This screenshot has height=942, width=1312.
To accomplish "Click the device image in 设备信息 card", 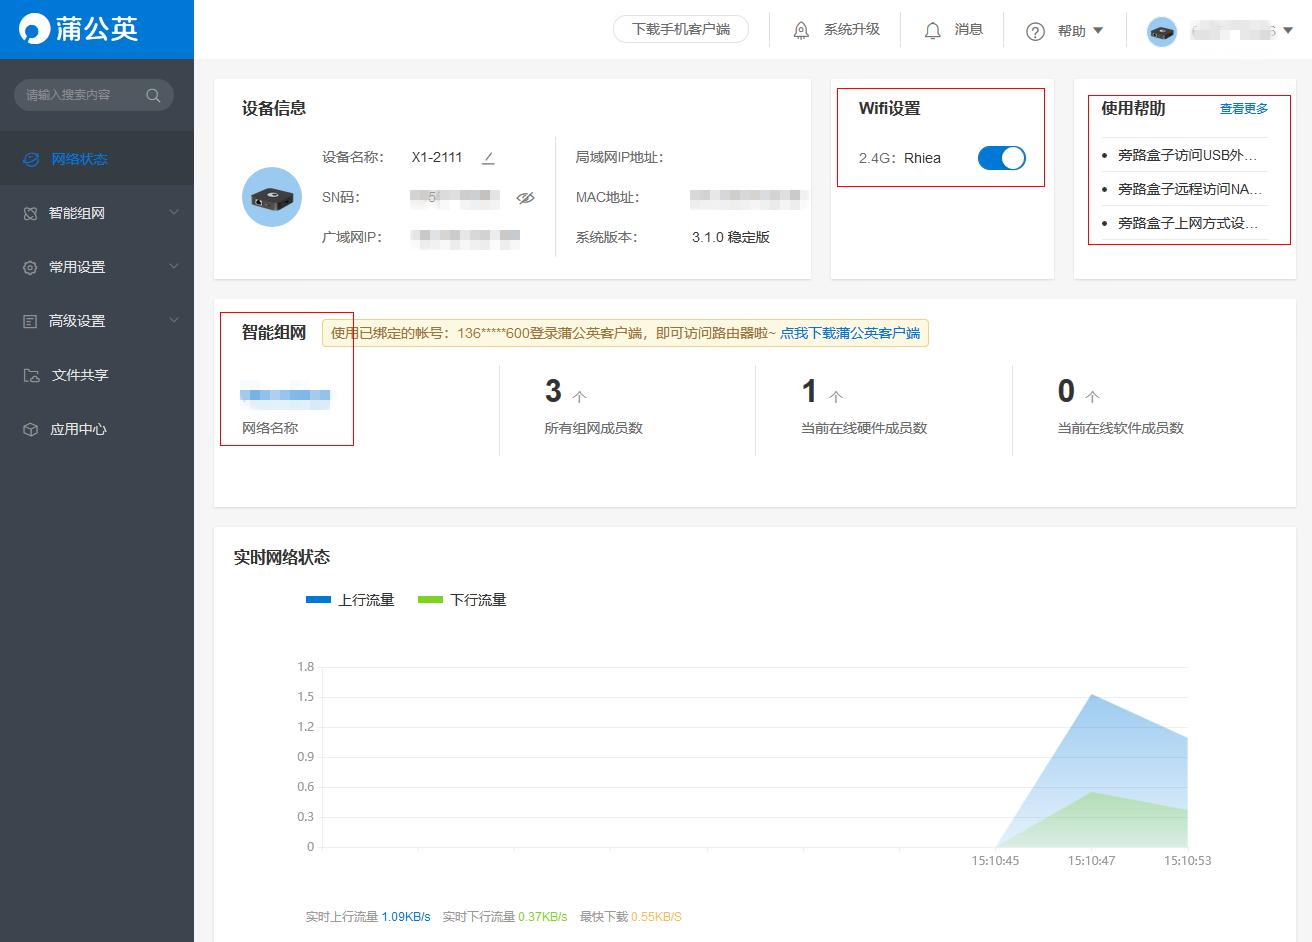I will pos(272,197).
